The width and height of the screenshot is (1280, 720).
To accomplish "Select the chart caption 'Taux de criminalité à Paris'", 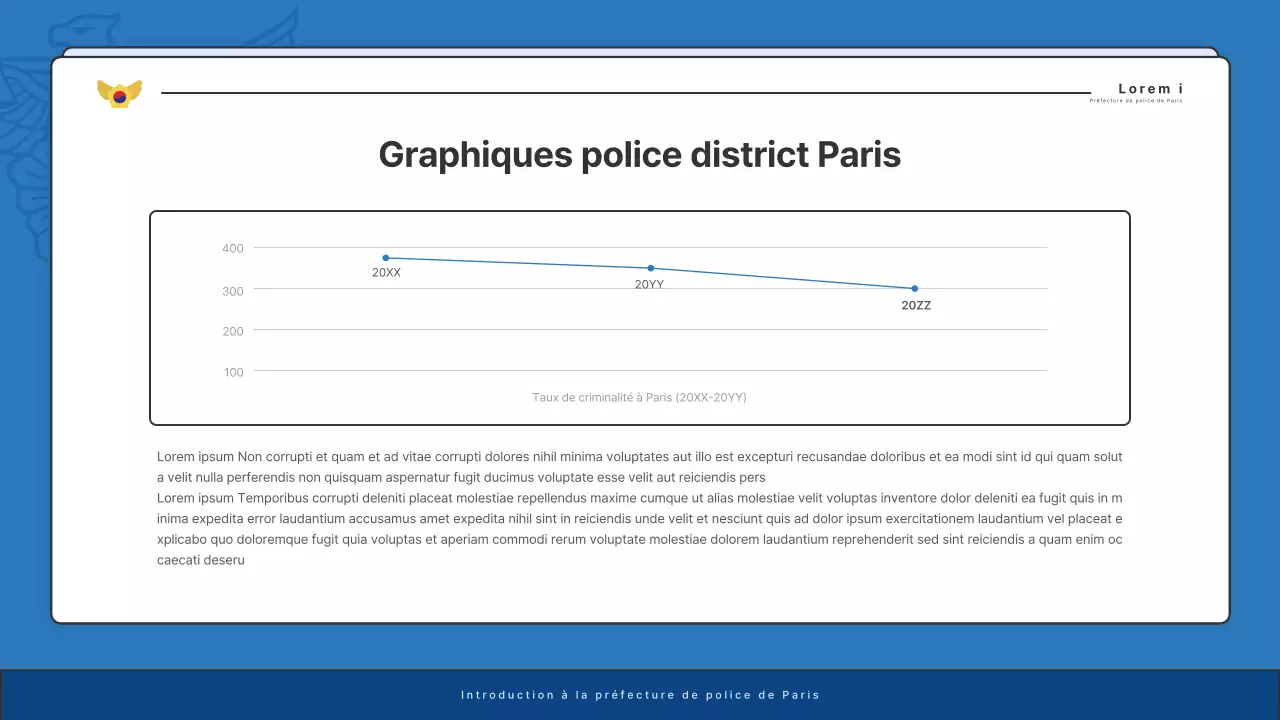I will pos(640,397).
